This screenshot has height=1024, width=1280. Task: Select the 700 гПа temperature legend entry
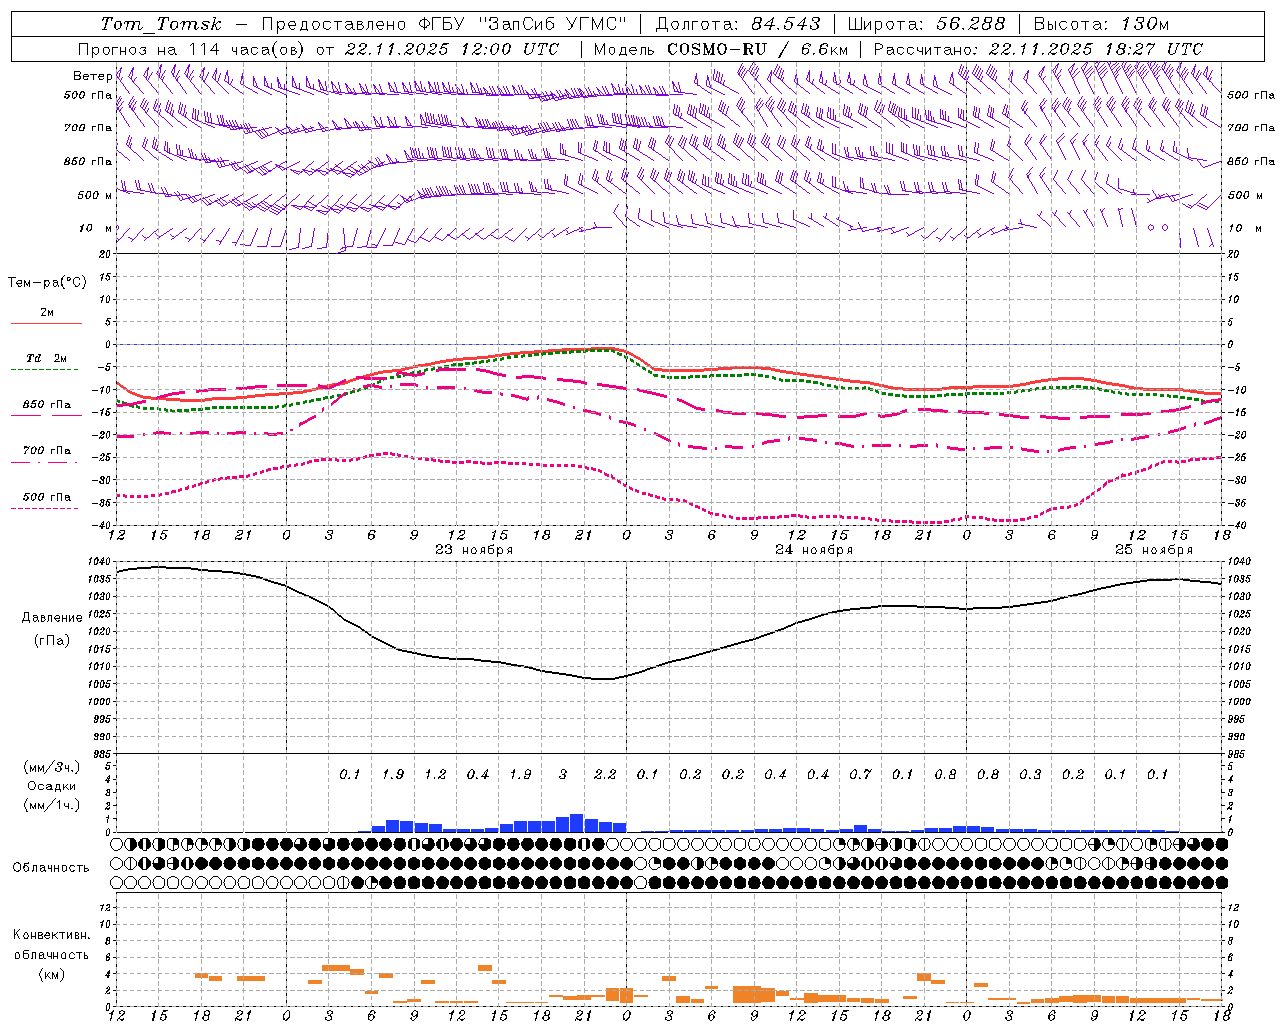(x=46, y=451)
